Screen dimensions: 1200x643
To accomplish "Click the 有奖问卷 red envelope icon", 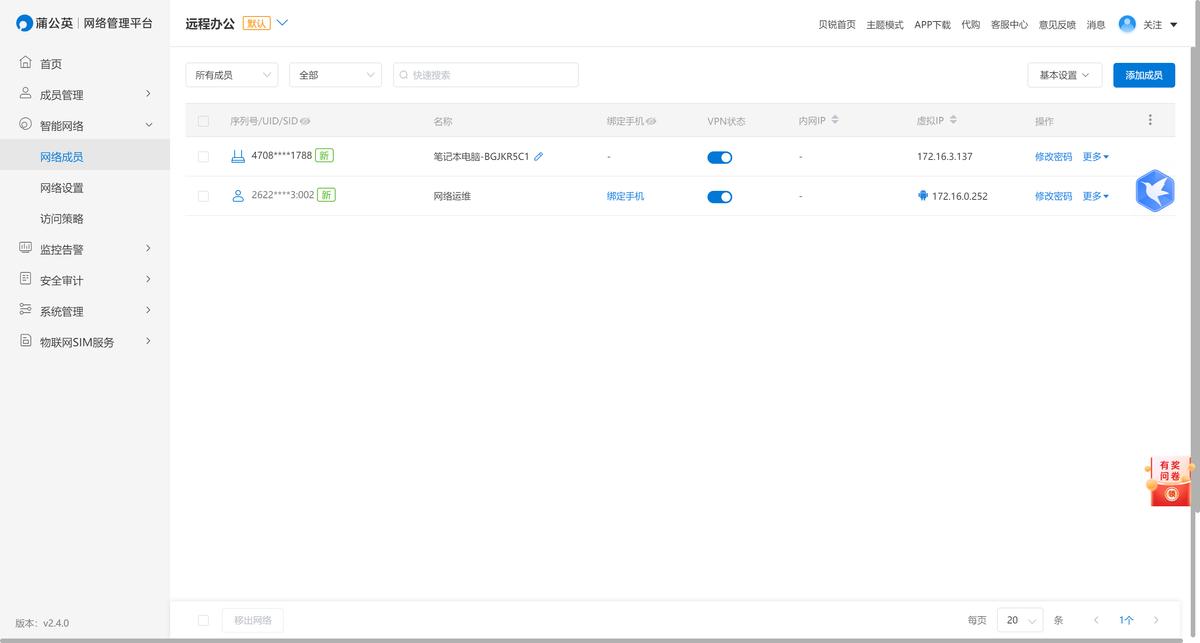I will 1170,482.
